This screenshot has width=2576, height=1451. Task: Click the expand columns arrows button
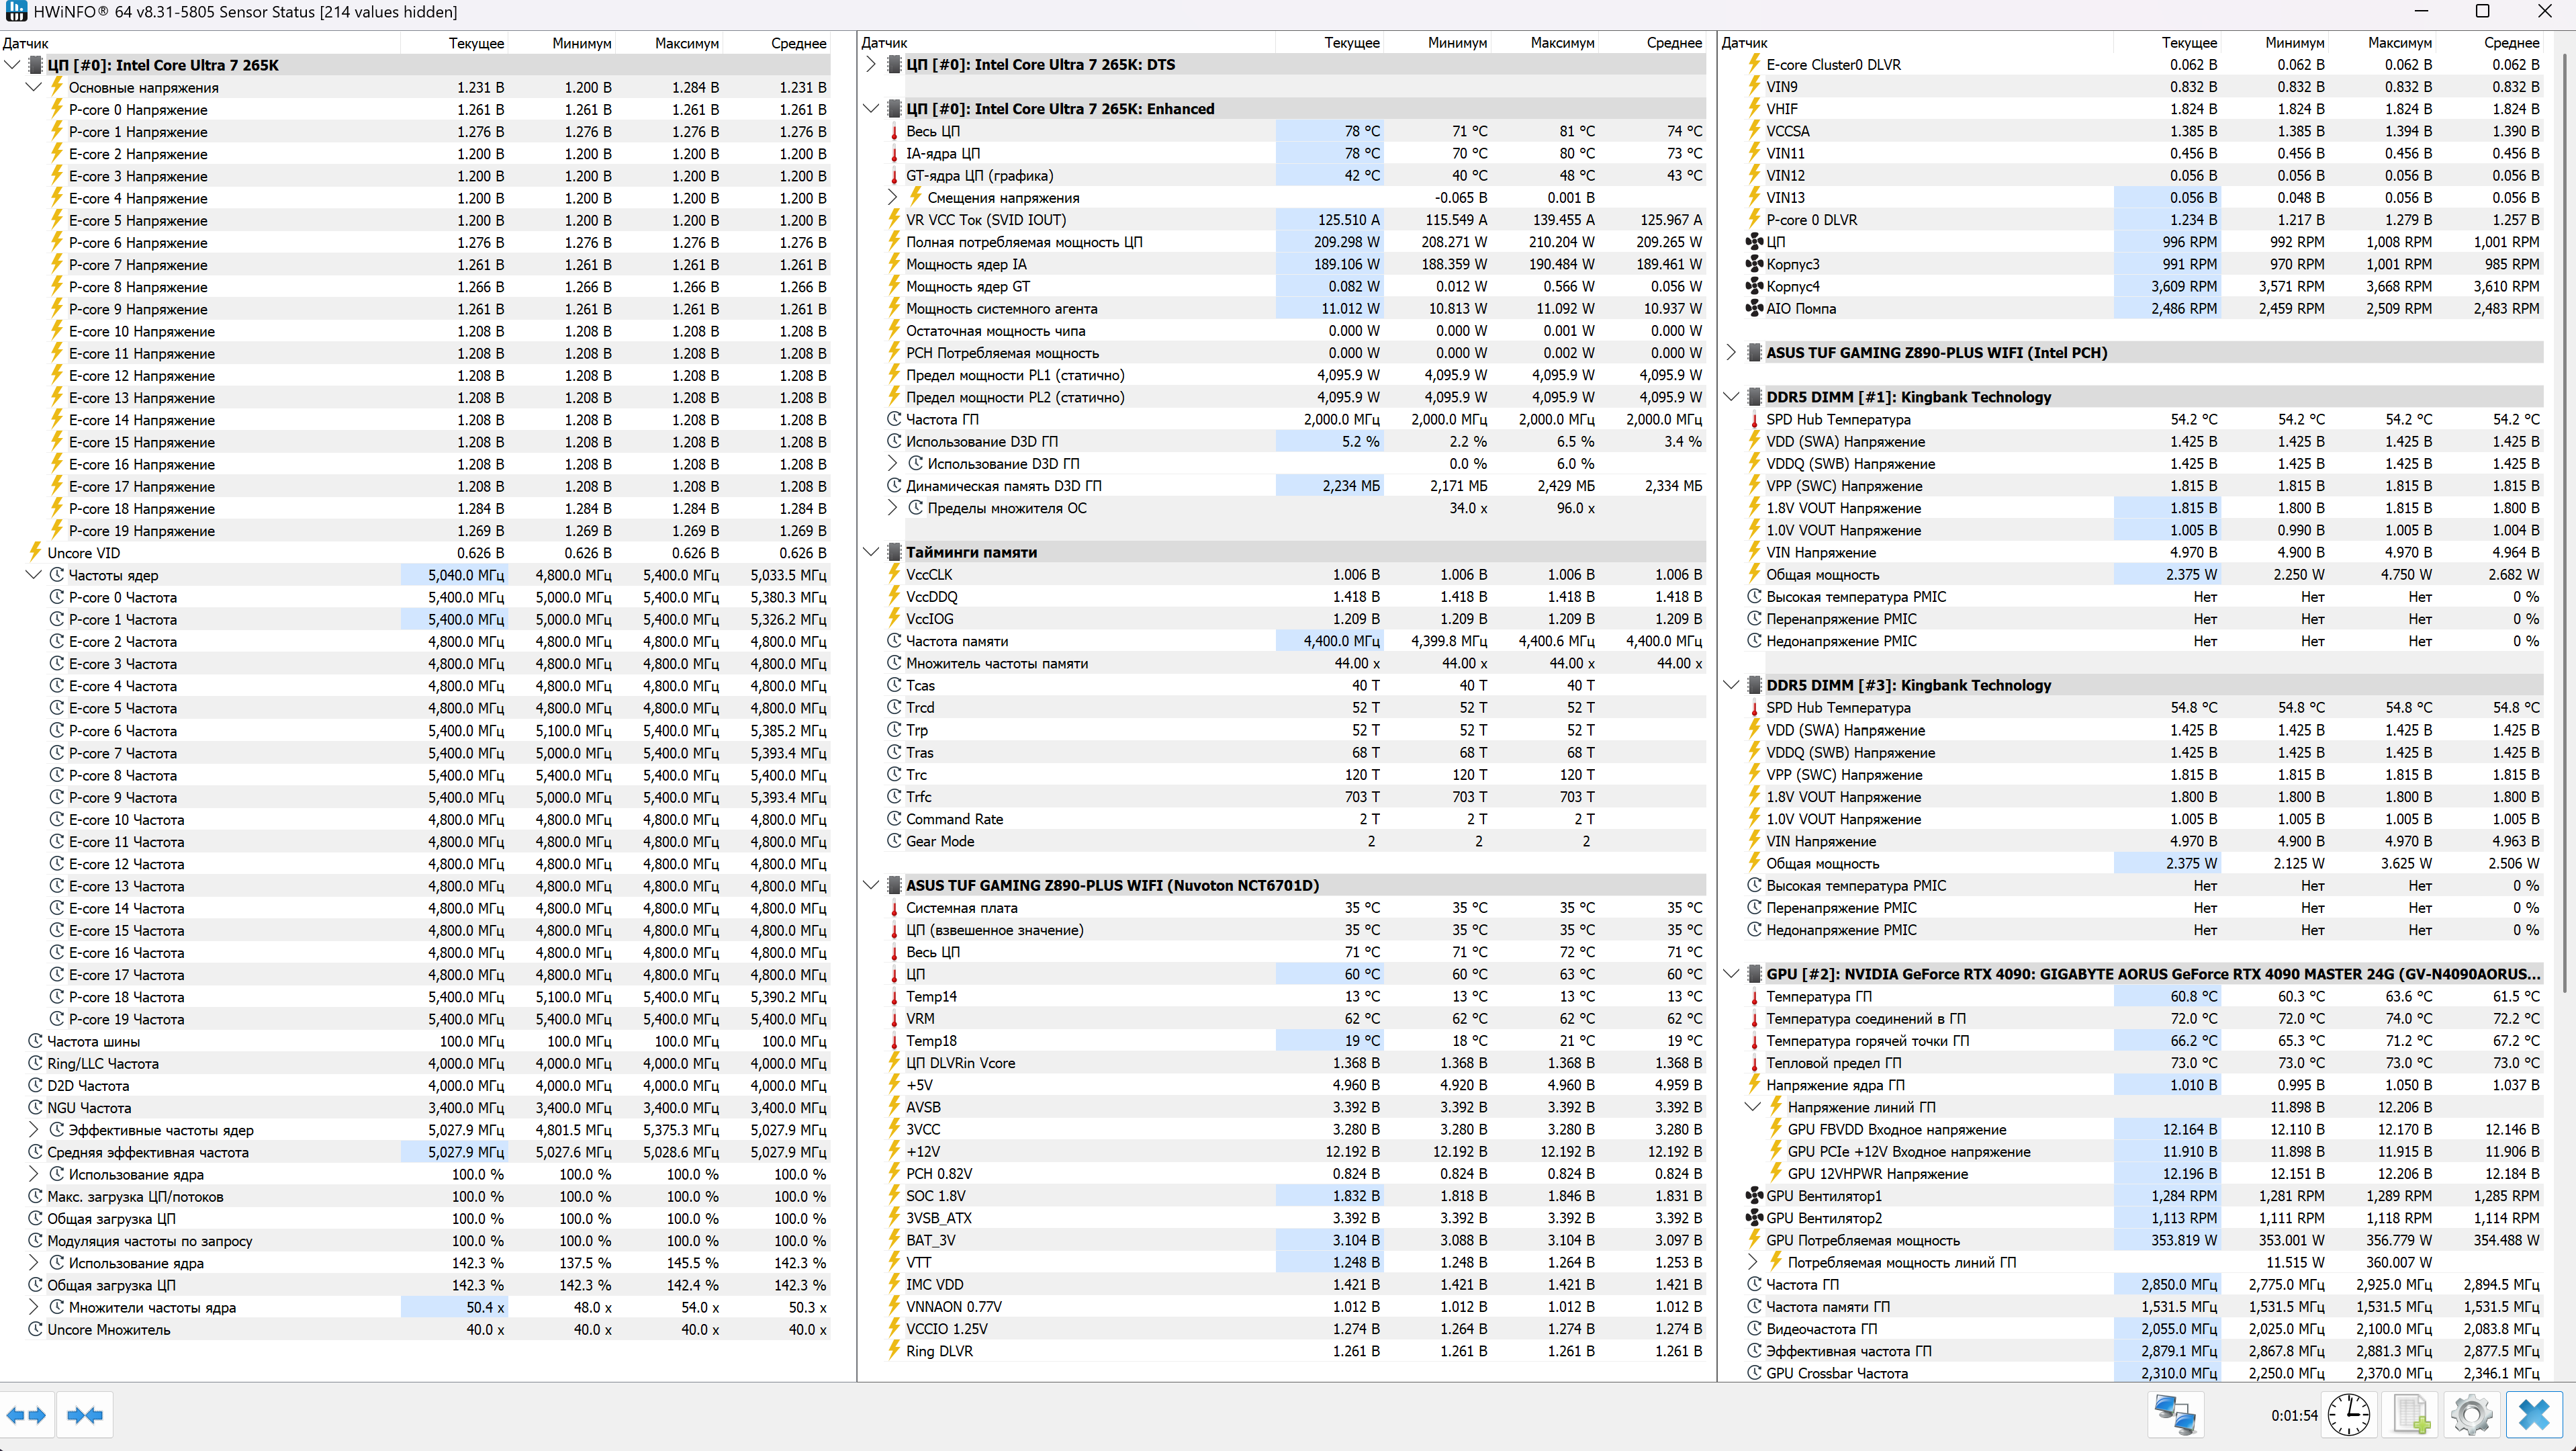point(27,1415)
